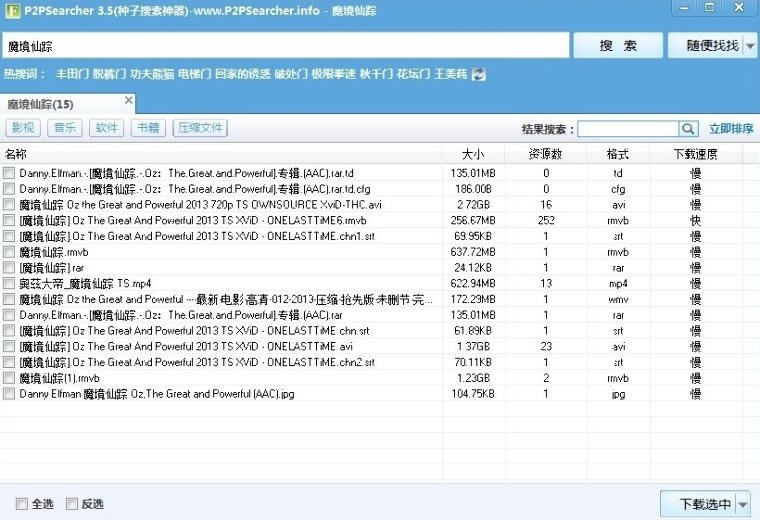
Task: Click the 104.75KB size cell
Action: (x=473, y=394)
